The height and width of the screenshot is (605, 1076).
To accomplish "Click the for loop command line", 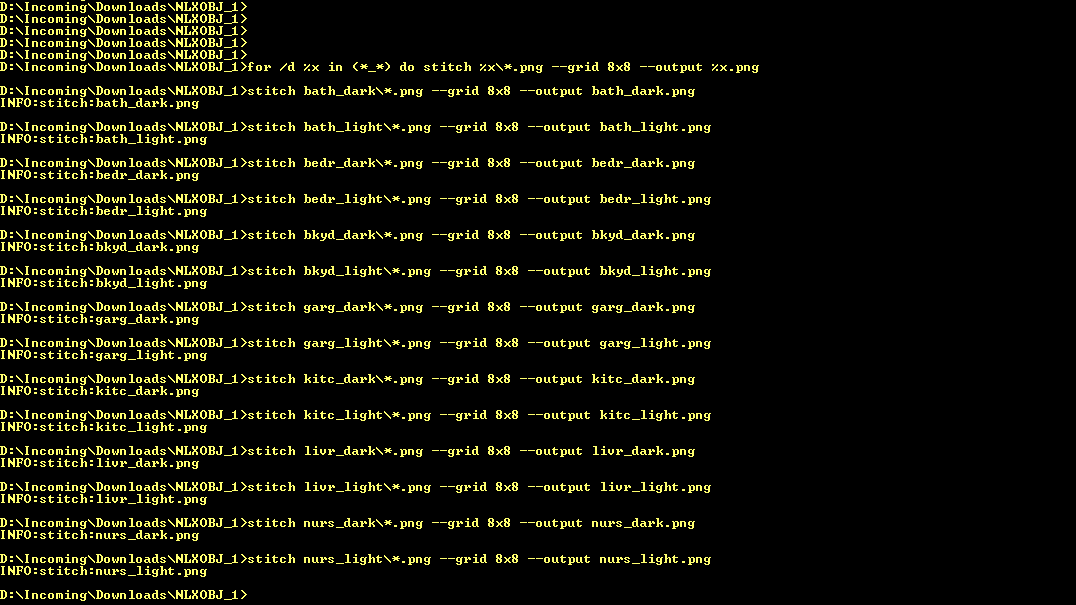I will coord(379,67).
